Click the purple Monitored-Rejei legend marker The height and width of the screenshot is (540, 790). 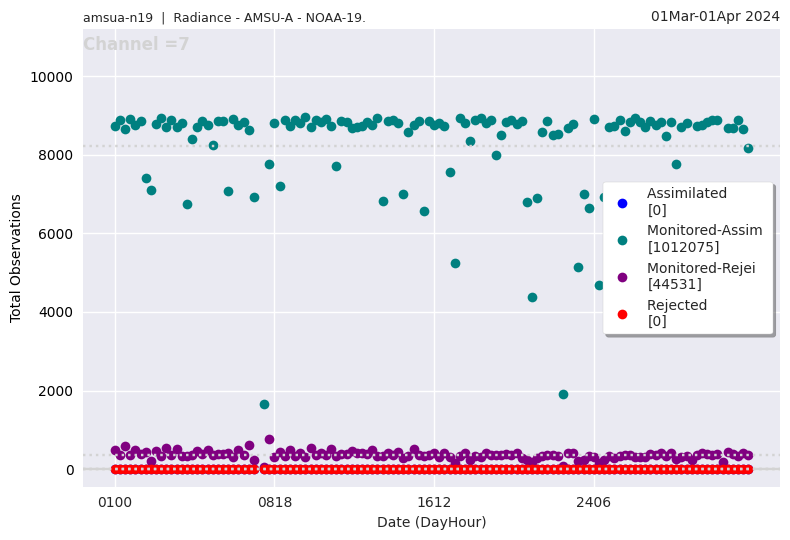pyautogui.click(x=622, y=277)
